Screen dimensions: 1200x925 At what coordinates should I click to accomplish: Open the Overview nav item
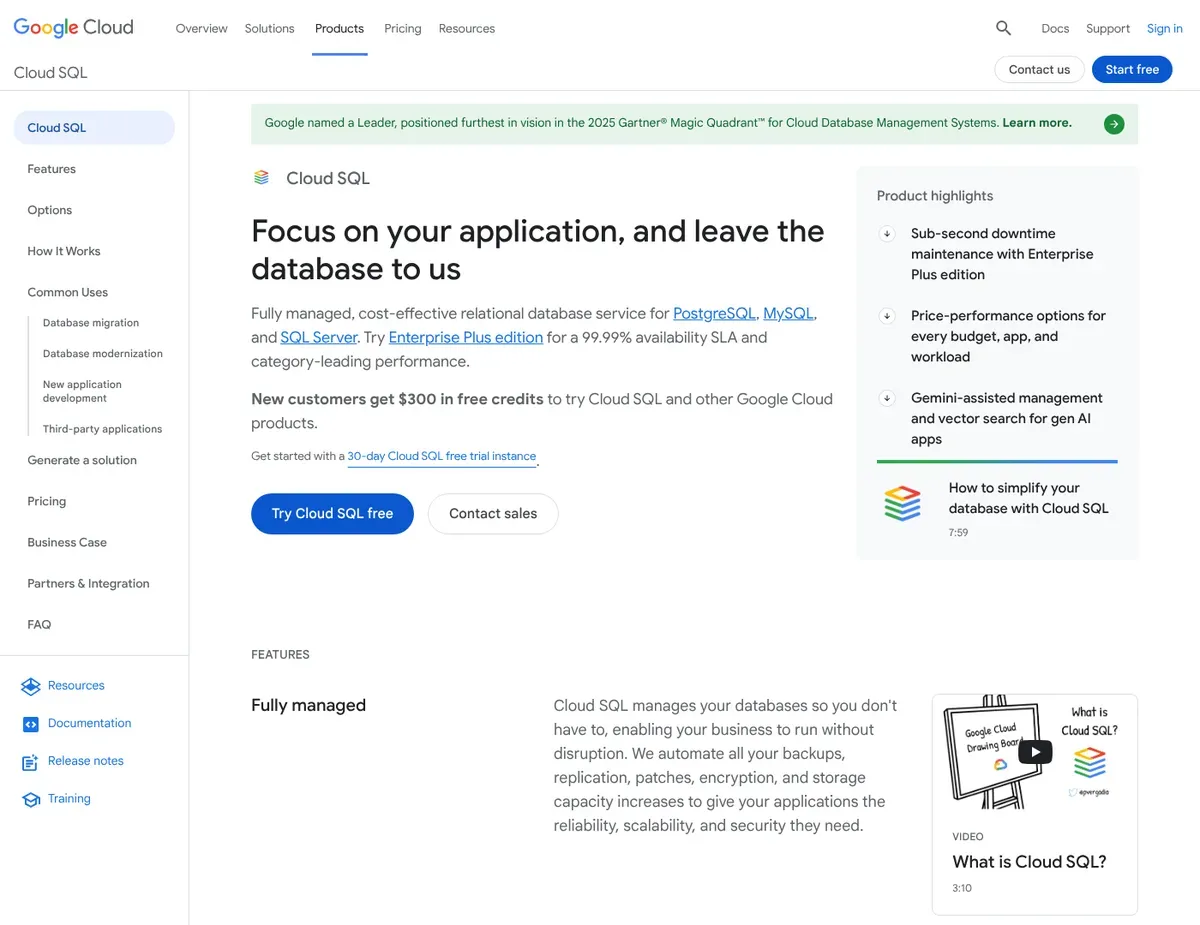click(x=201, y=28)
